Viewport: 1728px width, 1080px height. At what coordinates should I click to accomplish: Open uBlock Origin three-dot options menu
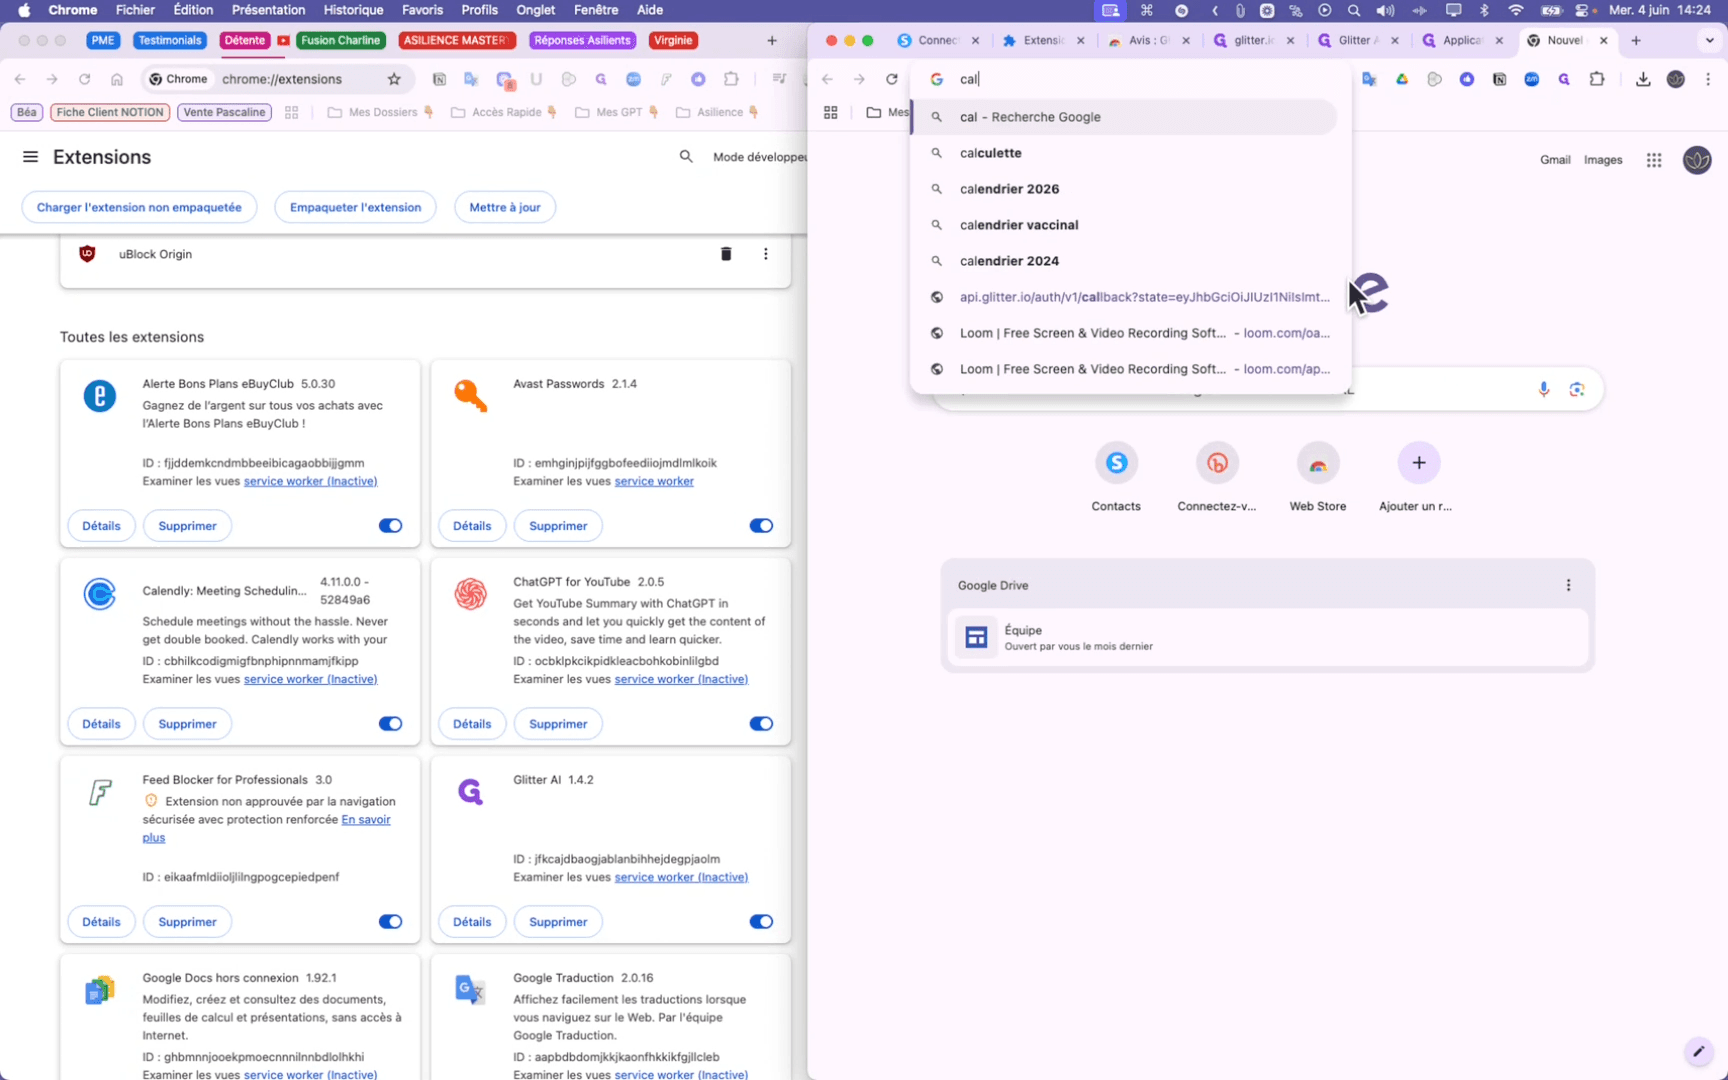click(766, 254)
